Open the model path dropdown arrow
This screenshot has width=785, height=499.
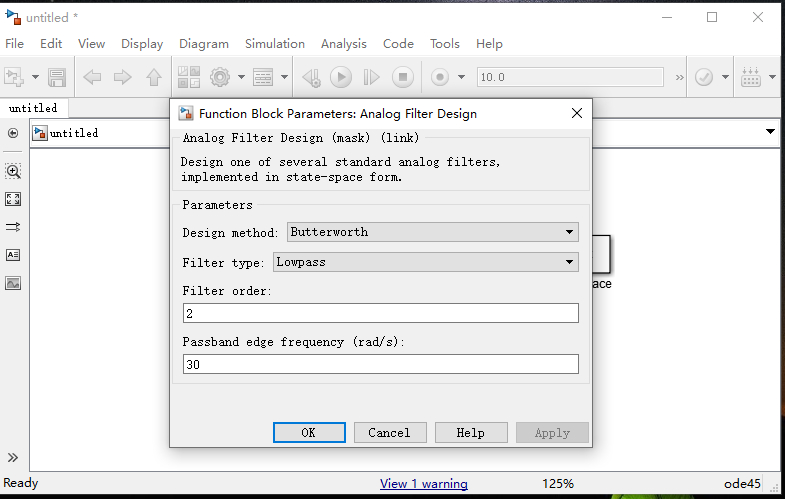(x=770, y=132)
